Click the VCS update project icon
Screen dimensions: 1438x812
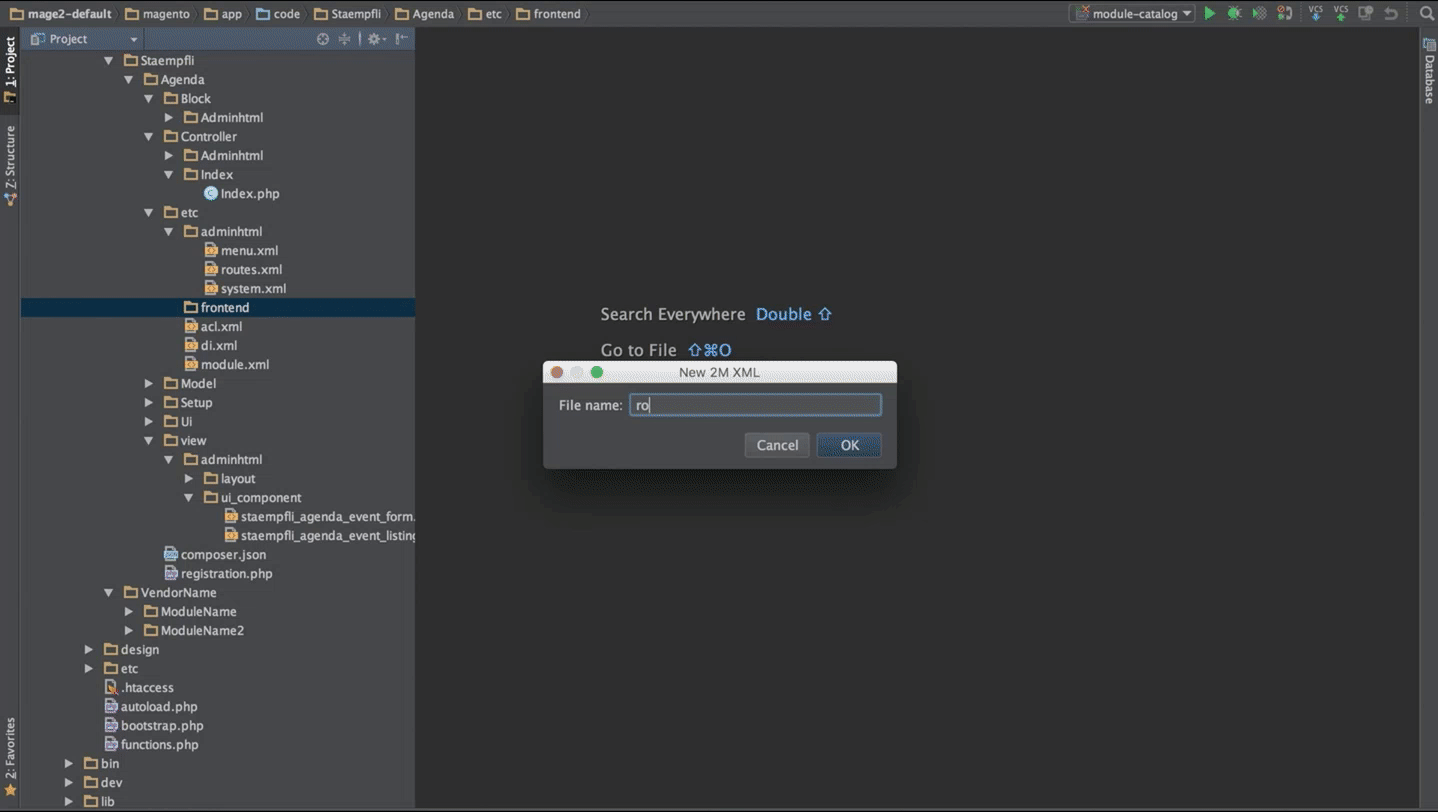click(1316, 13)
